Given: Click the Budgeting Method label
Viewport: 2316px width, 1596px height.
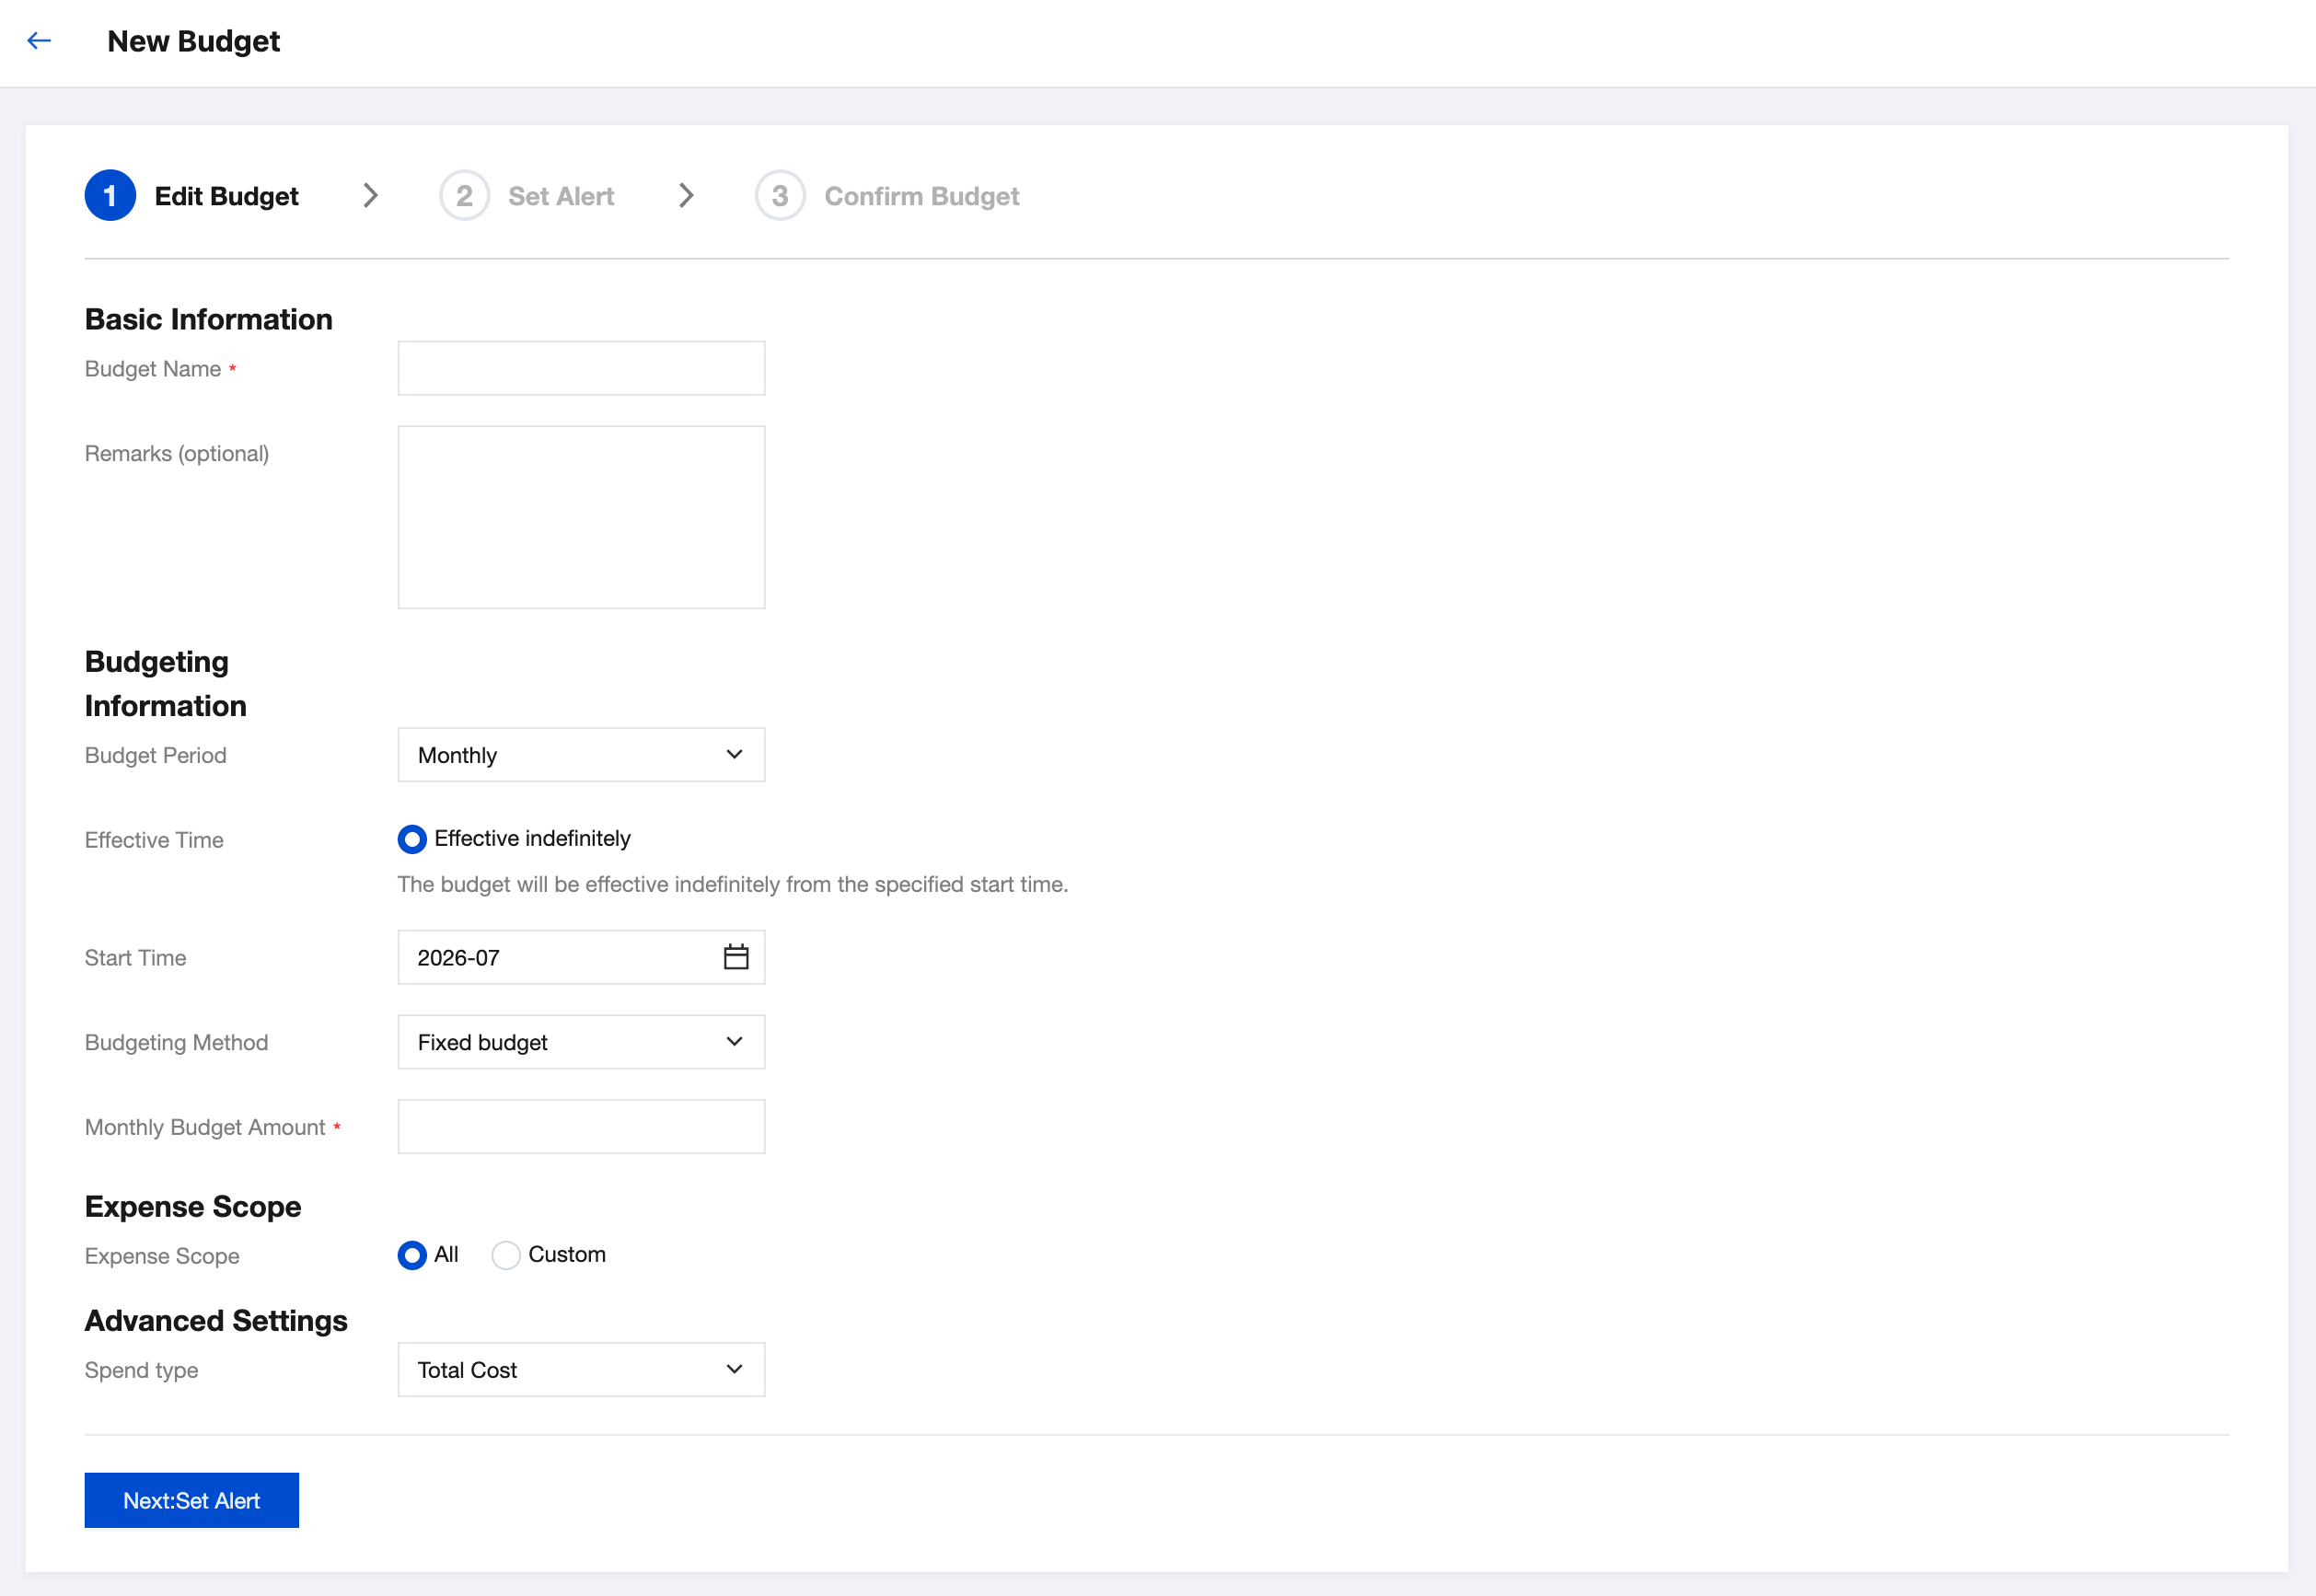Looking at the screenshot, I should click(x=177, y=1043).
